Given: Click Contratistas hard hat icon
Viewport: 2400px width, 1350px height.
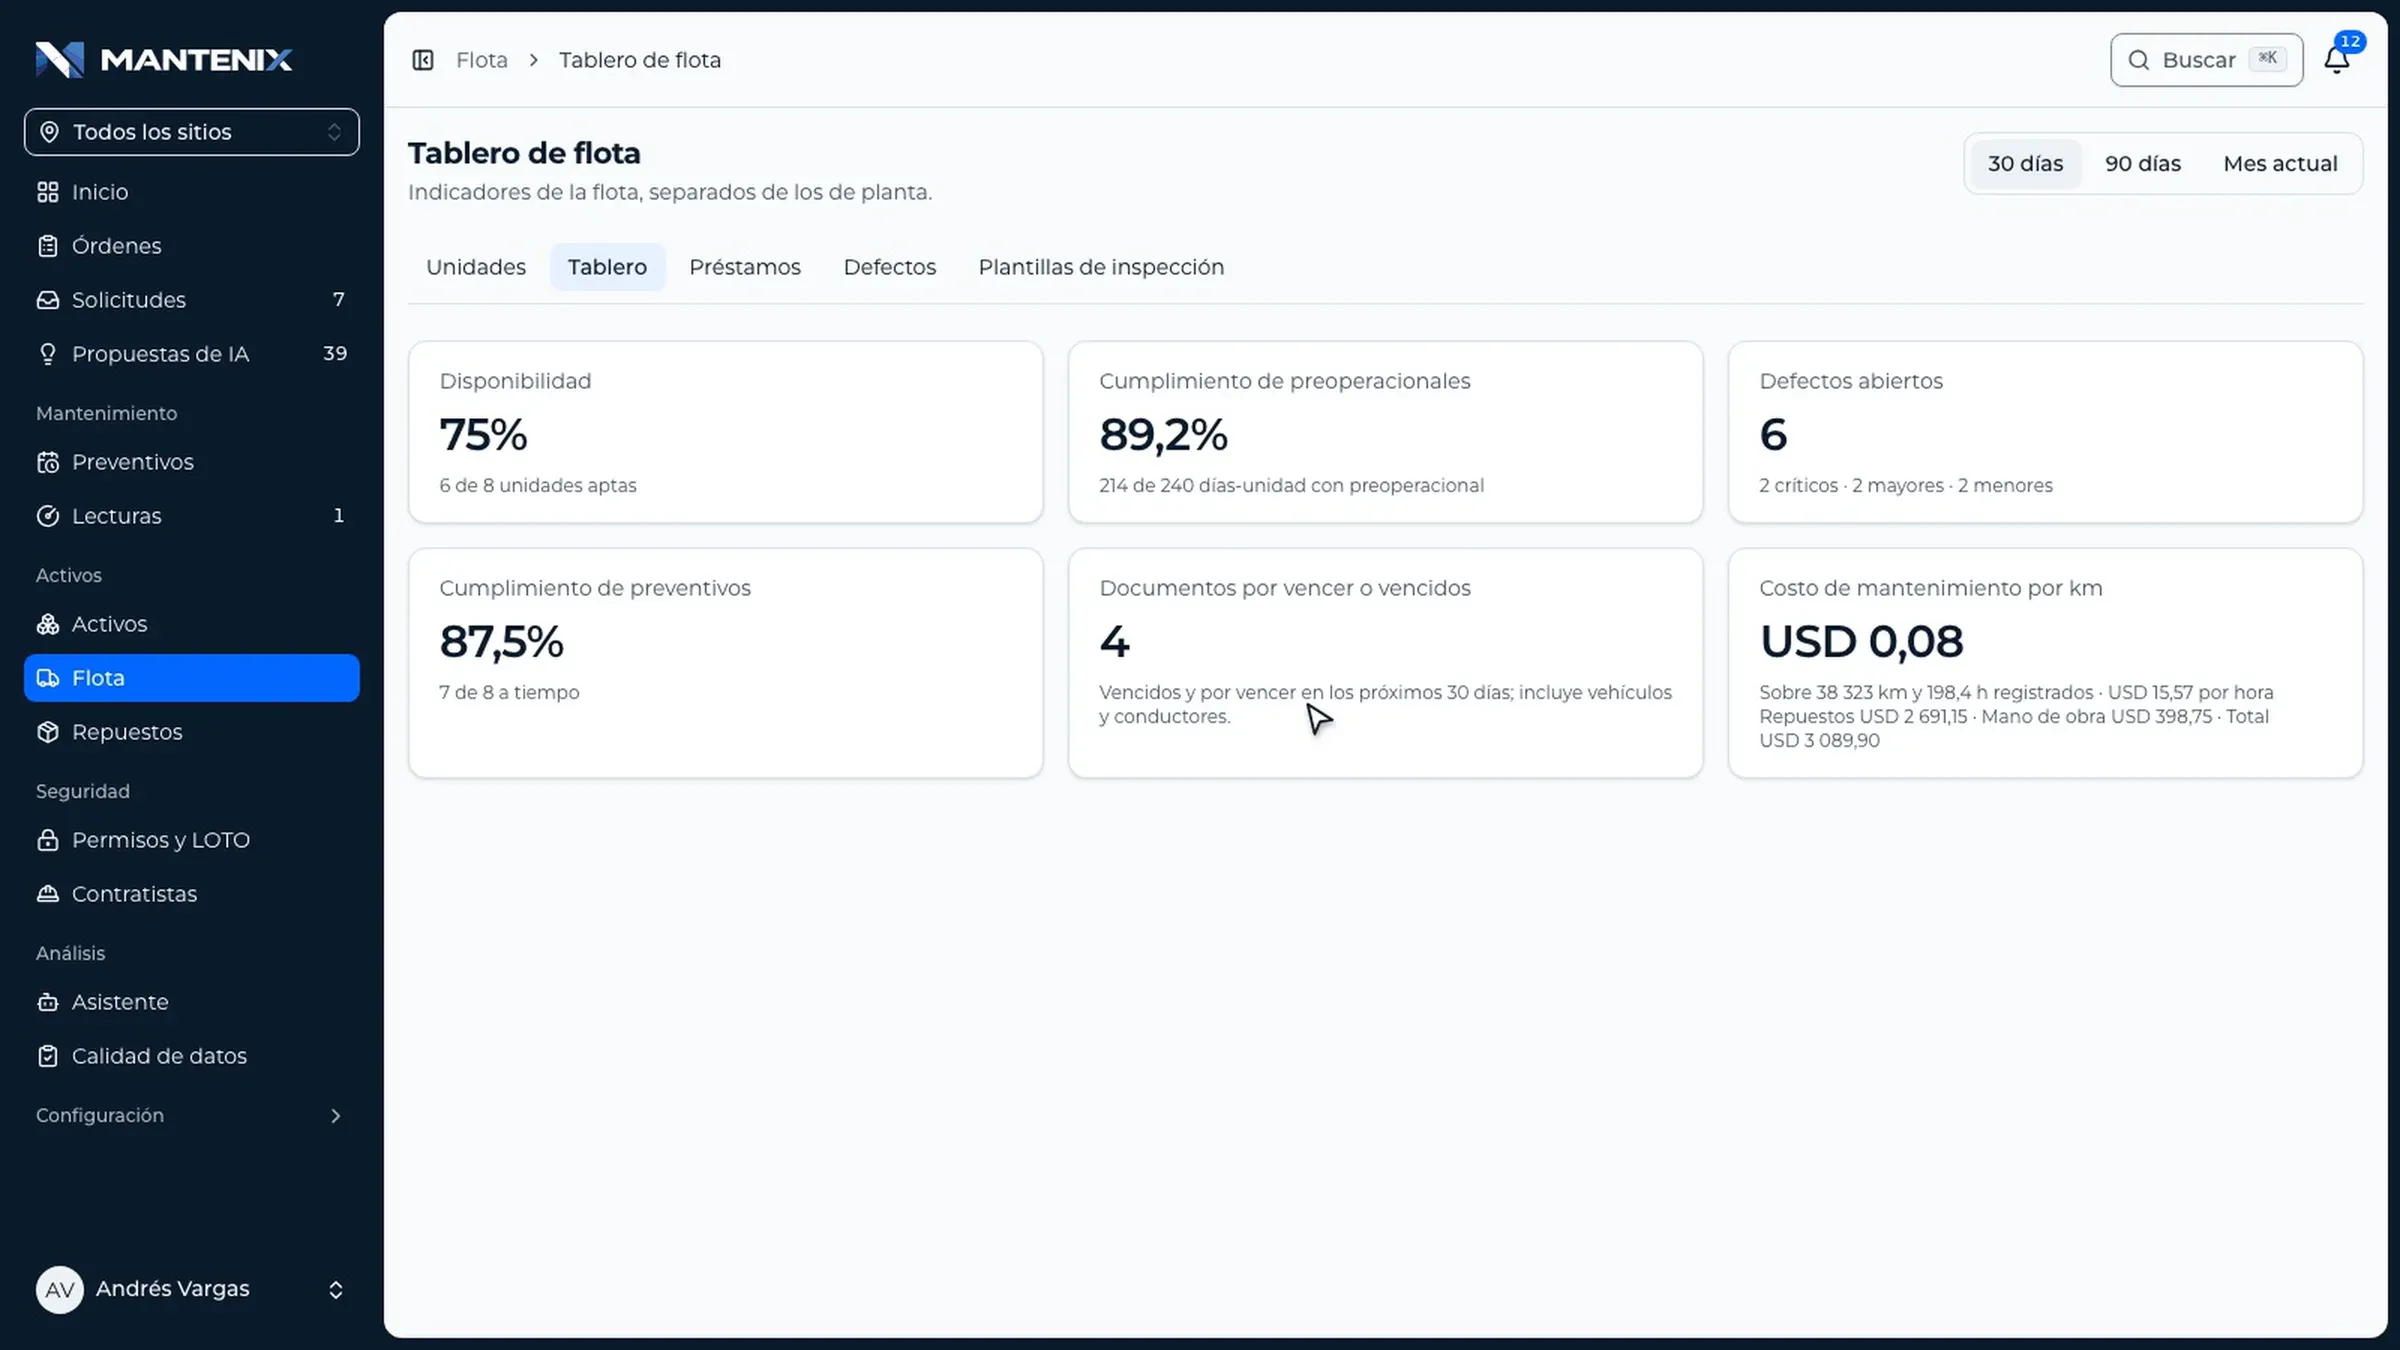Looking at the screenshot, I should pos(48,894).
